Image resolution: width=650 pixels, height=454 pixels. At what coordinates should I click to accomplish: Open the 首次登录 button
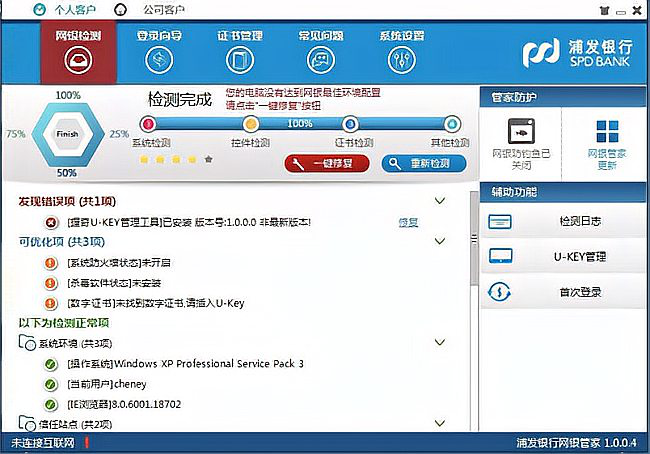563,292
